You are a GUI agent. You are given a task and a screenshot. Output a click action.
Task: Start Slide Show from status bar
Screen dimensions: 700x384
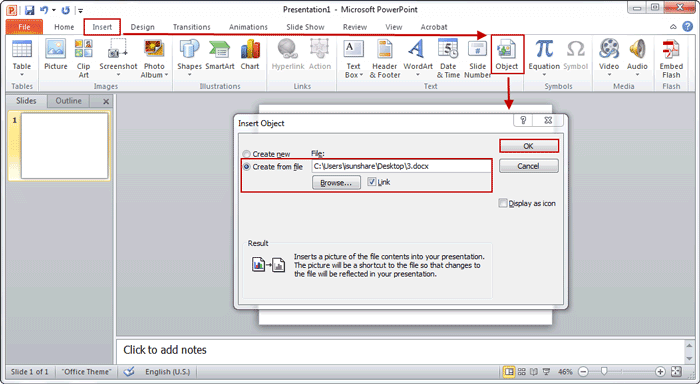click(546, 371)
